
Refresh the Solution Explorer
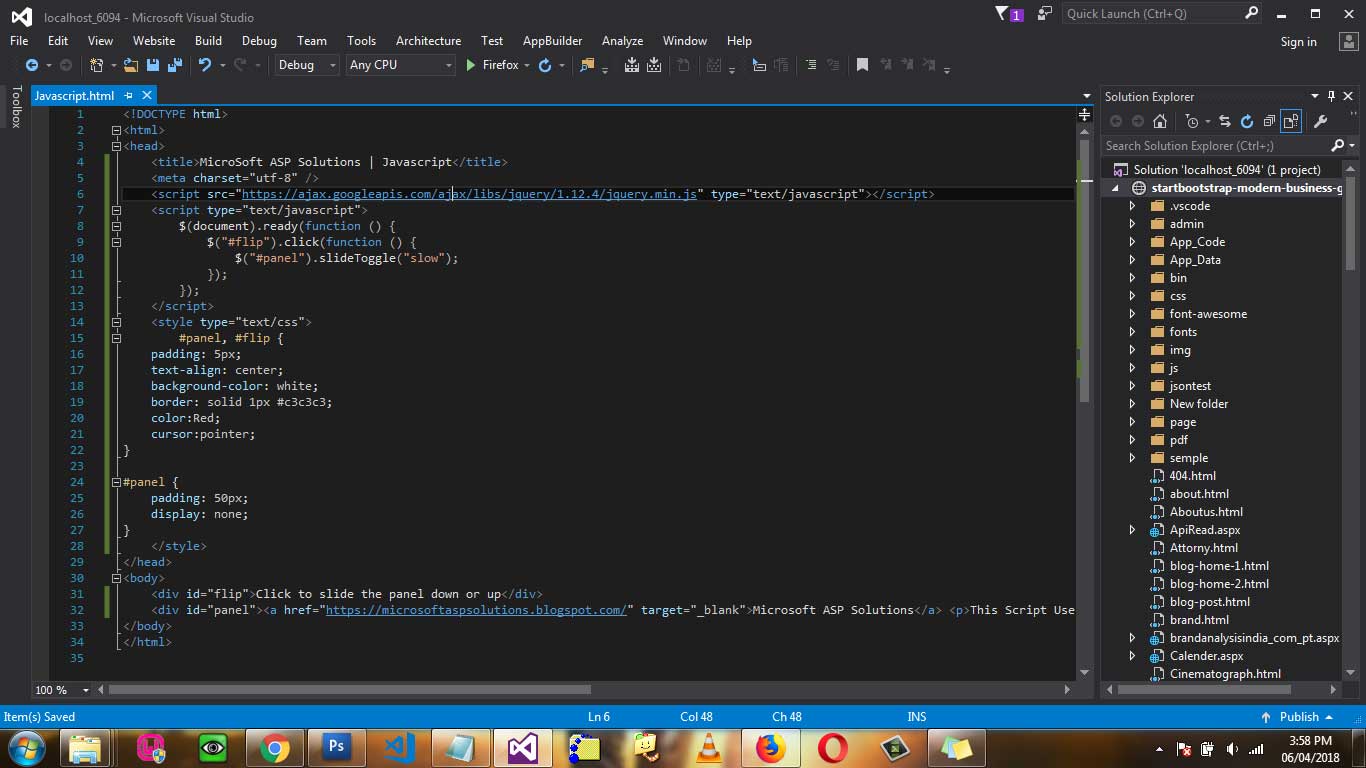(x=1246, y=121)
